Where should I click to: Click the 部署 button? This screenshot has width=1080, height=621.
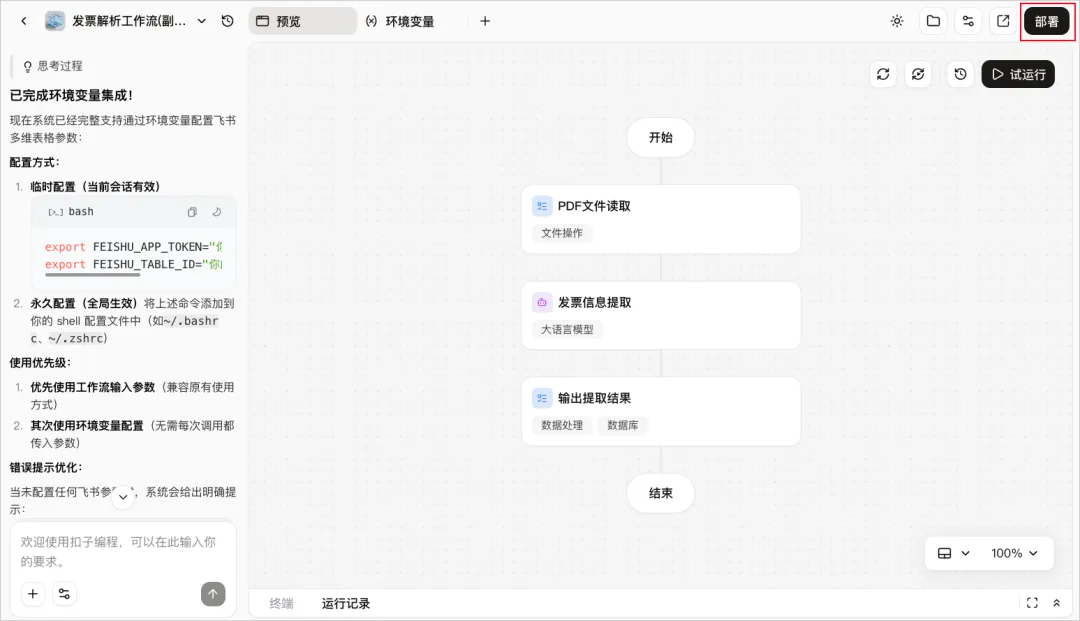click(x=1047, y=21)
